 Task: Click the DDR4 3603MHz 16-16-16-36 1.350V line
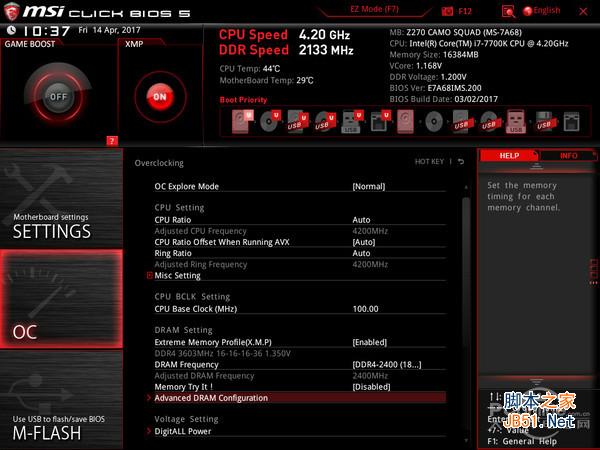pyautogui.click(x=222, y=353)
